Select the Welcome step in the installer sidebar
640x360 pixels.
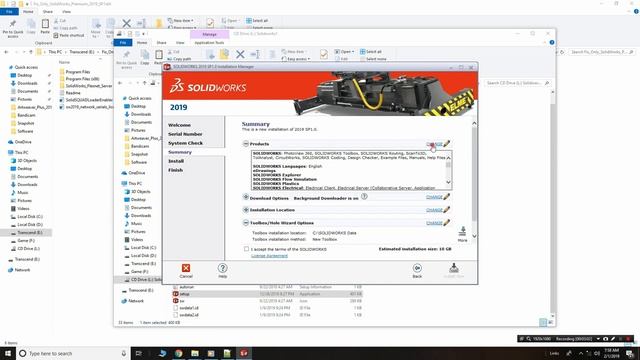pos(179,125)
